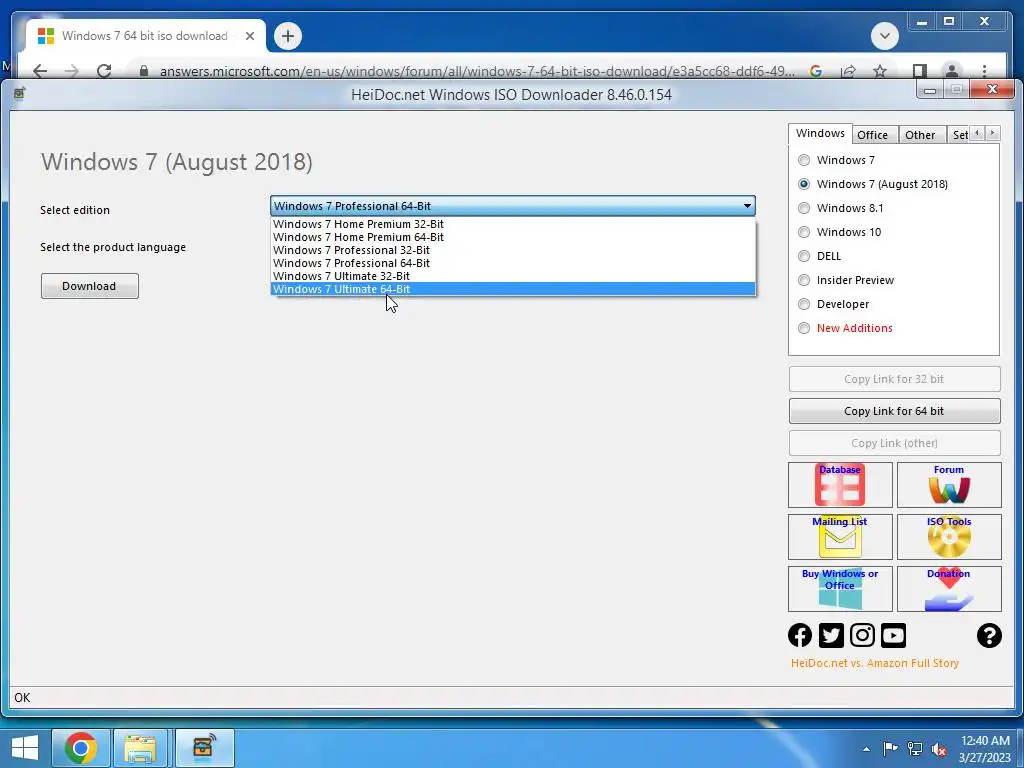1024x768 pixels.
Task: Open the help question mark icon
Action: tap(989, 635)
